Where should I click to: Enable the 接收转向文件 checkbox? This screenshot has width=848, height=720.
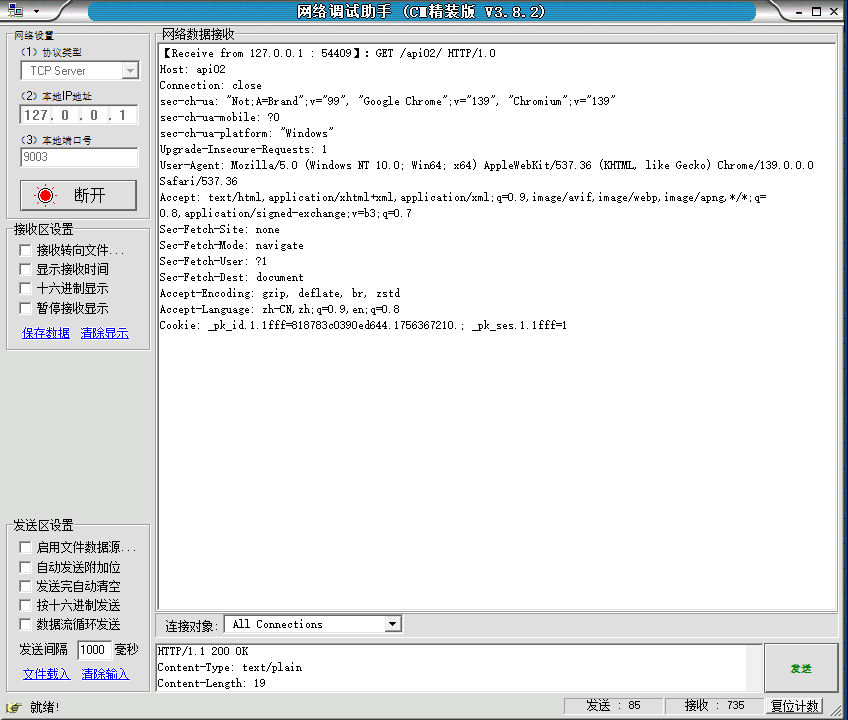pos(26,250)
